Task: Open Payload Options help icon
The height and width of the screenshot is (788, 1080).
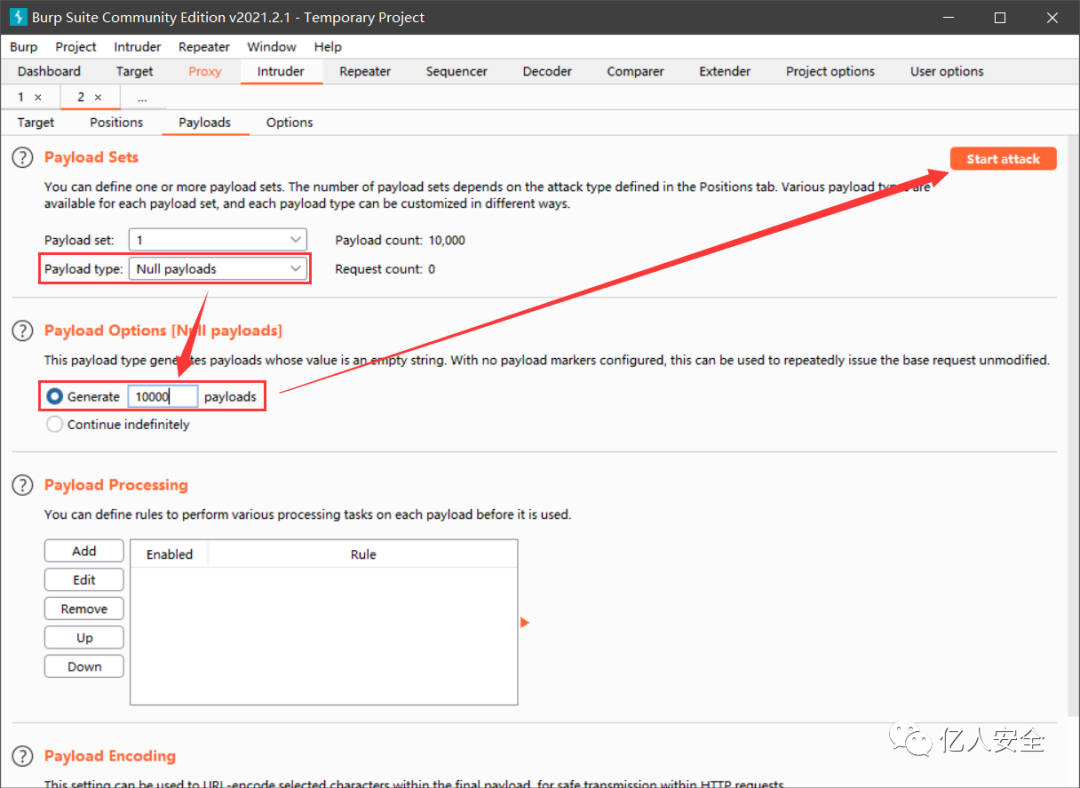Action: tap(22, 331)
